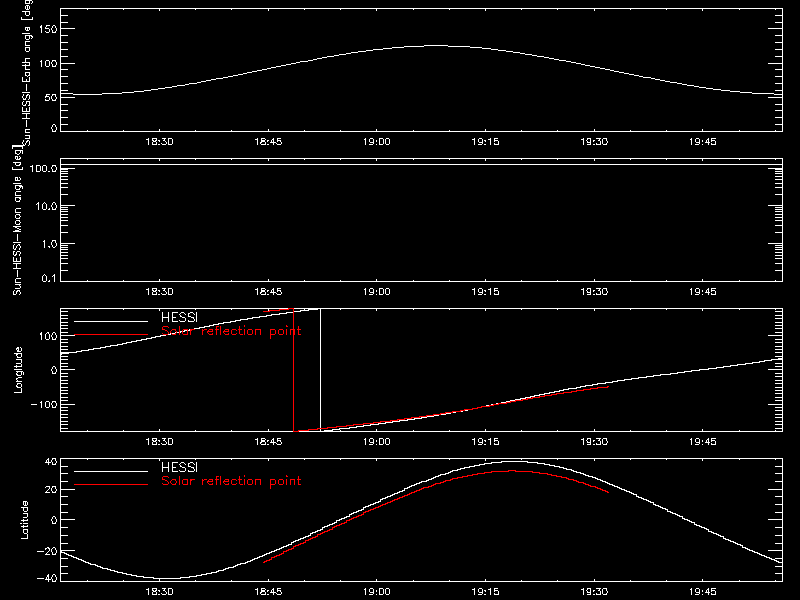Viewport: 800px width, 600px height.
Task: Click the Sun-HESSI-Moon angle axis title
Action: [17, 220]
